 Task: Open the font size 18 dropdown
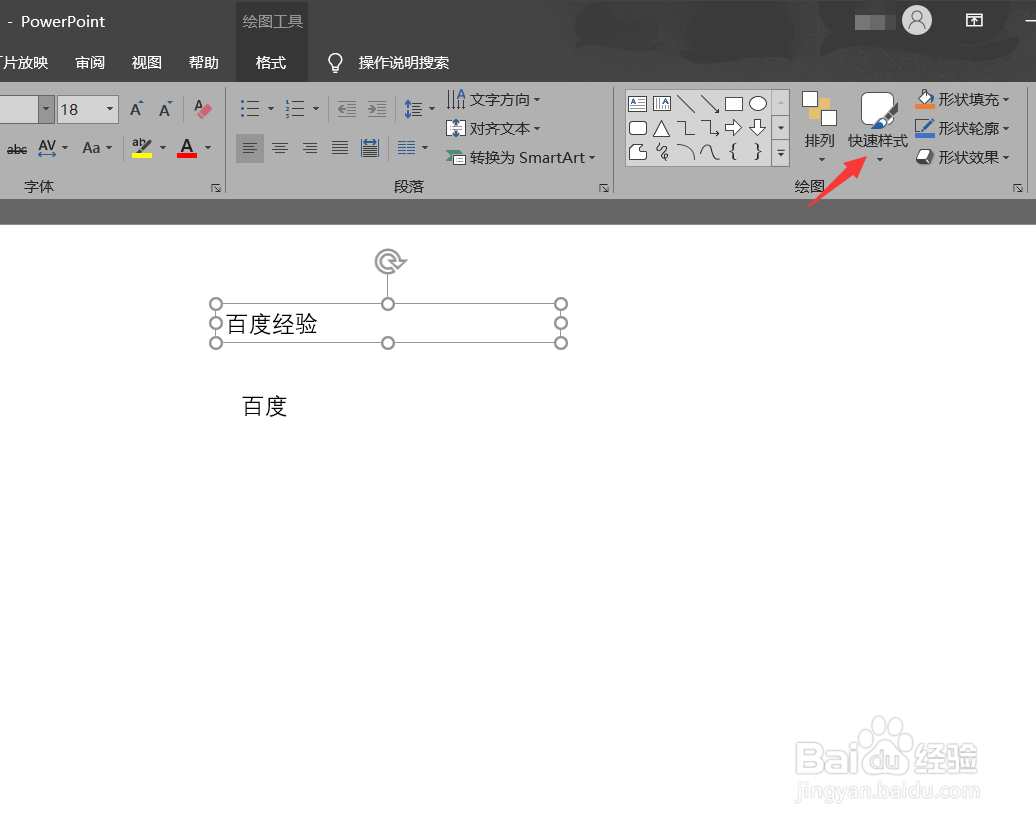tap(110, 109)
